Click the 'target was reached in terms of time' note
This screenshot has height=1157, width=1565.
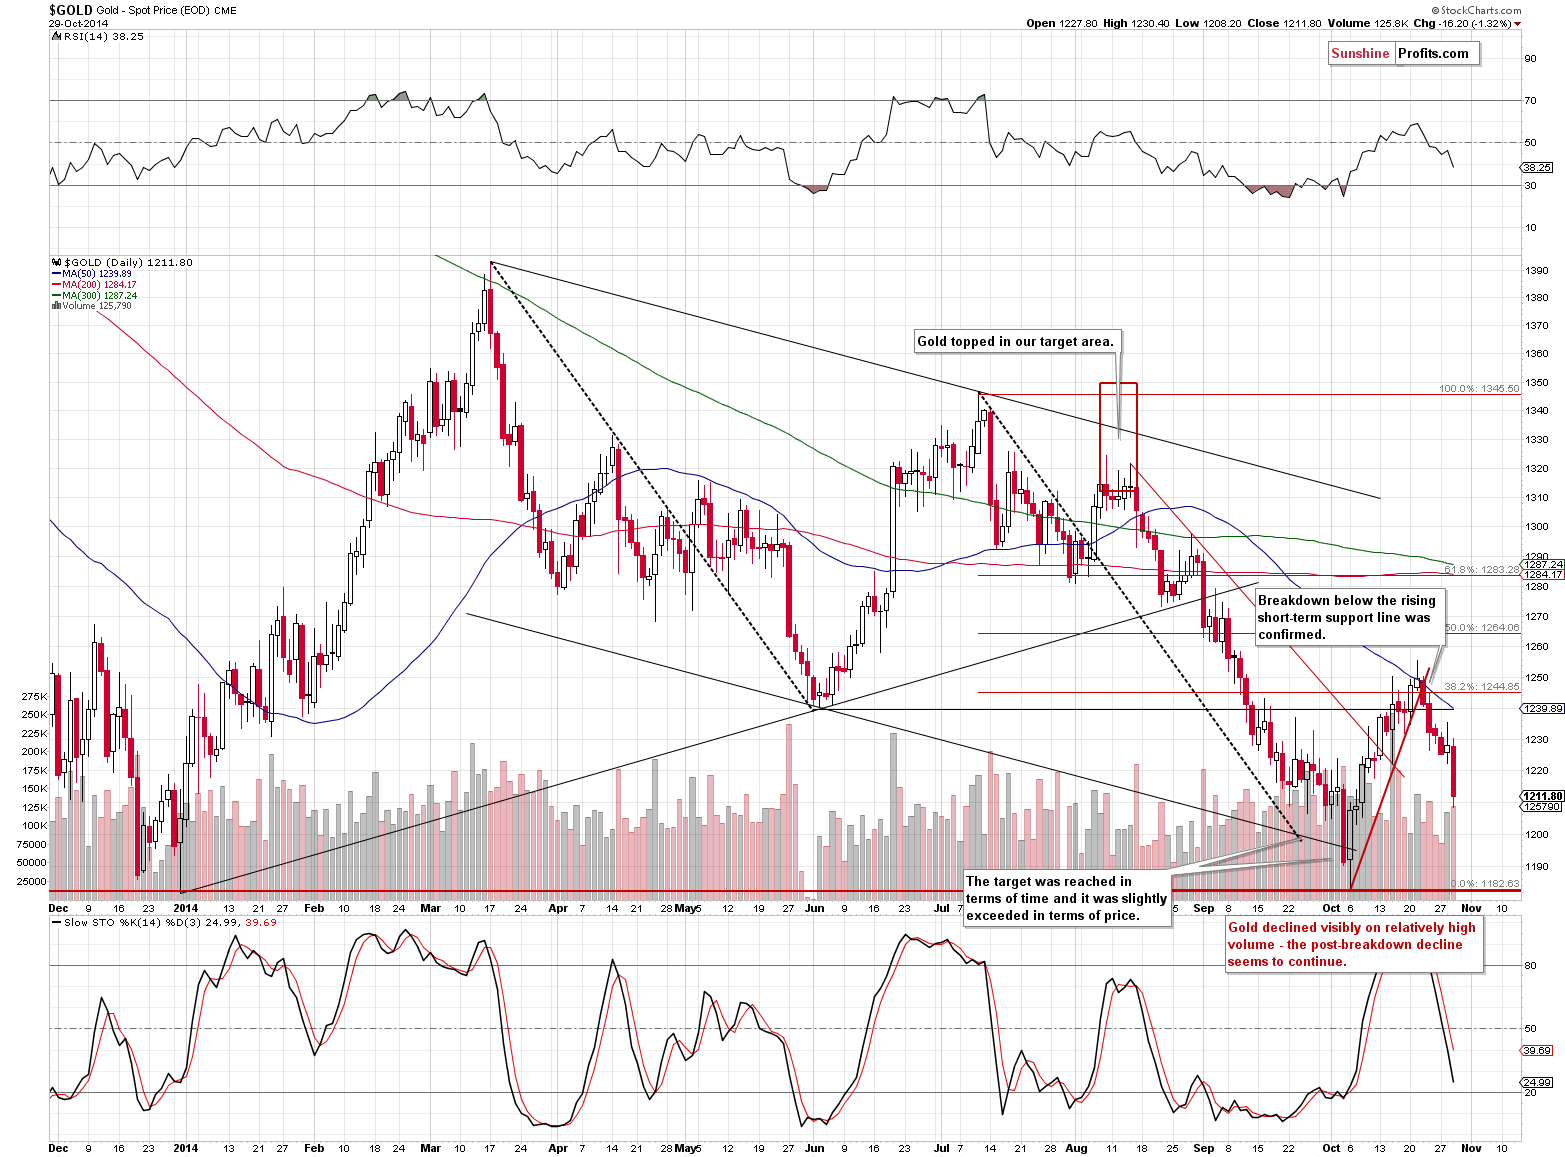tap(1066, 898)
